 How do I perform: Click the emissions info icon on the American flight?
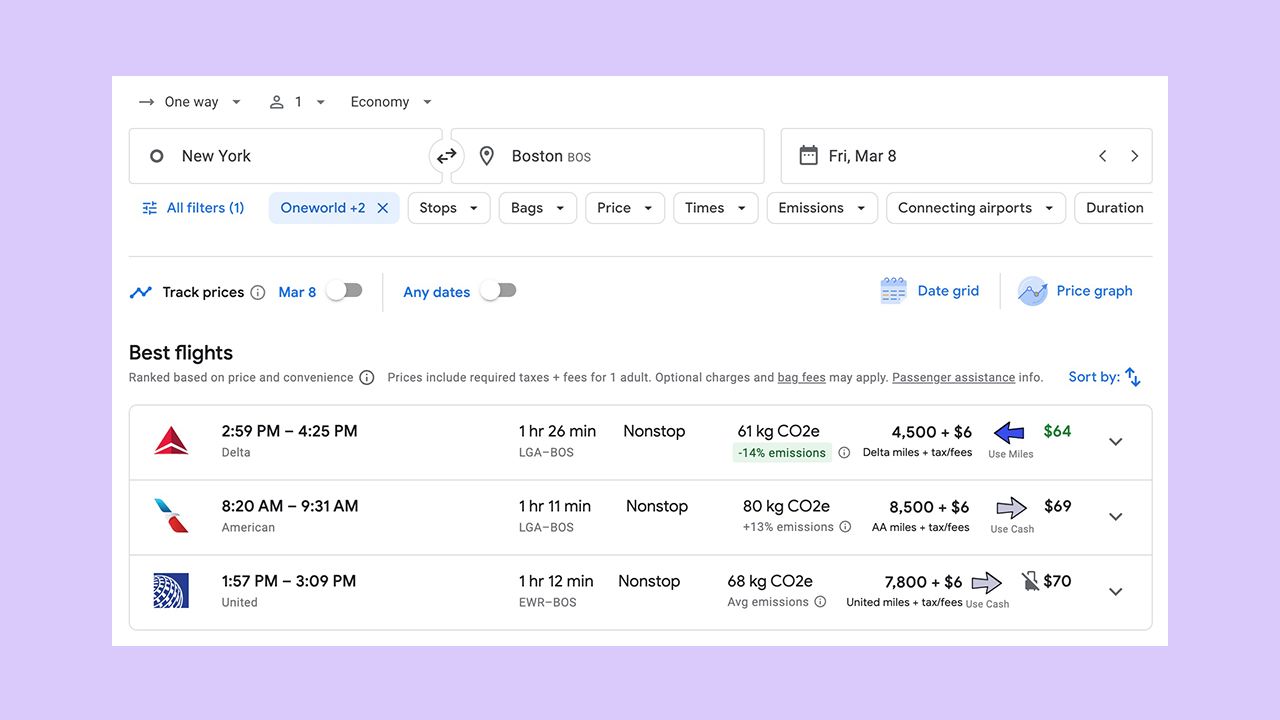pyautogui.click(x=845, y=527)
